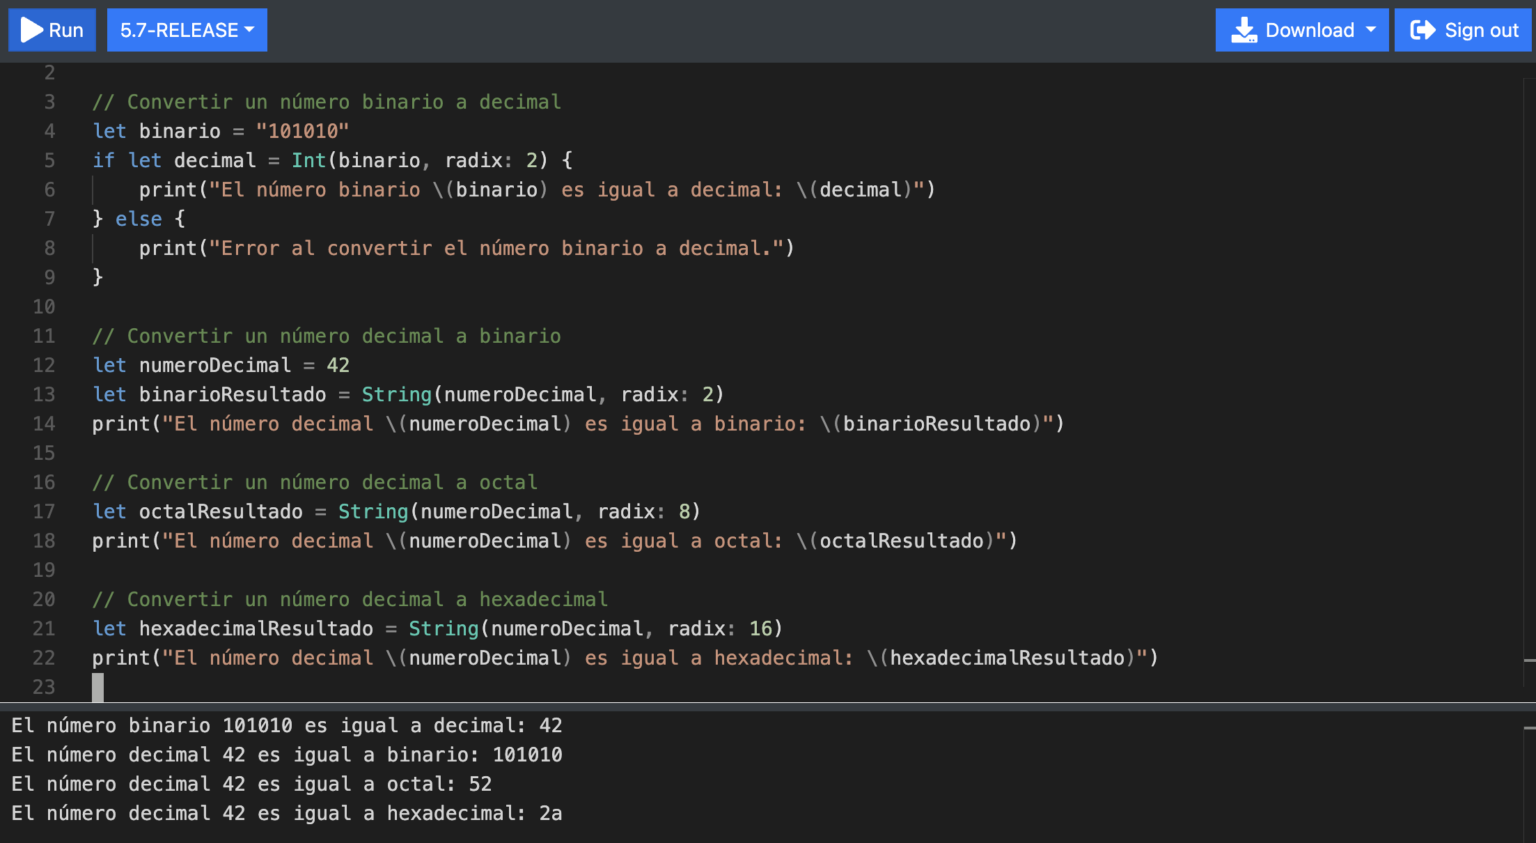Click the Run play triangle icon
Viewport: 1536px width, 843px height.
(x=30, y=29)
